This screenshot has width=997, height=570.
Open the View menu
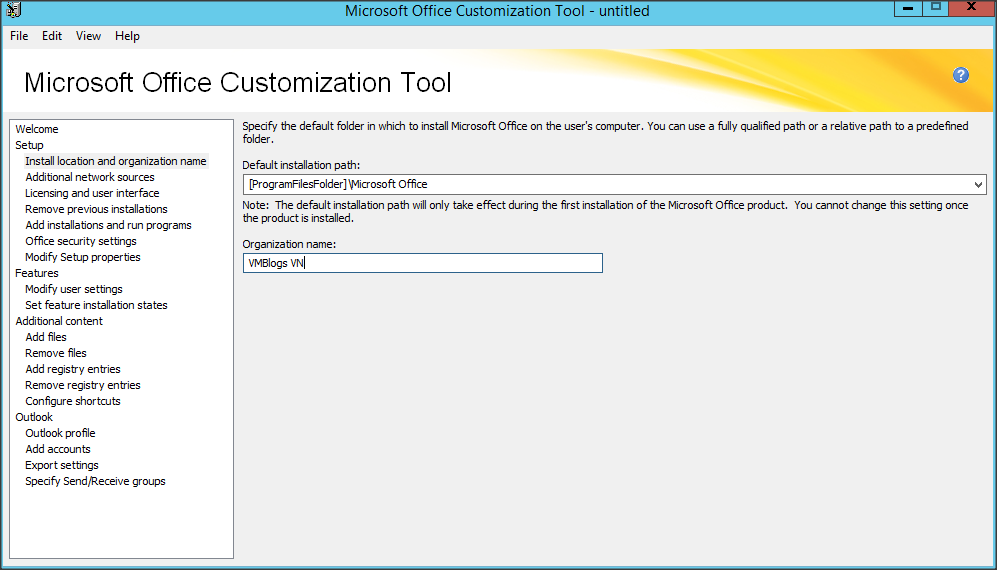[88, 36]
